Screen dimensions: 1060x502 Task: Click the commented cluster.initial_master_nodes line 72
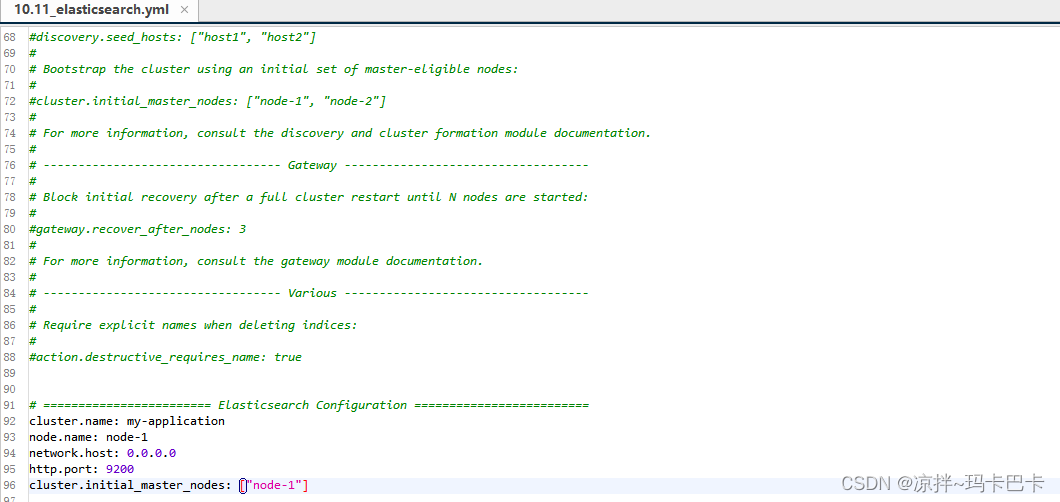pyautogui.click(x=208, y=101)
